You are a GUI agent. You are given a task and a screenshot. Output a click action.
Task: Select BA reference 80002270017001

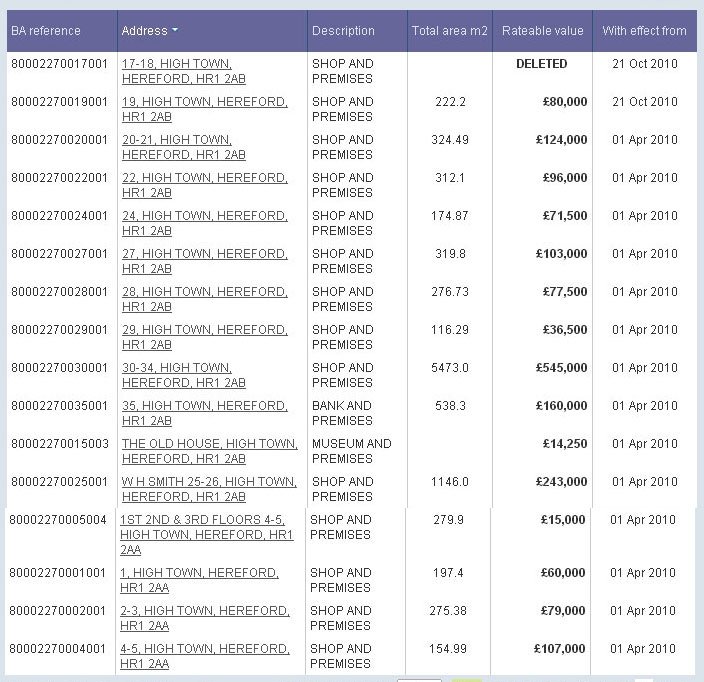coord(59,64)
